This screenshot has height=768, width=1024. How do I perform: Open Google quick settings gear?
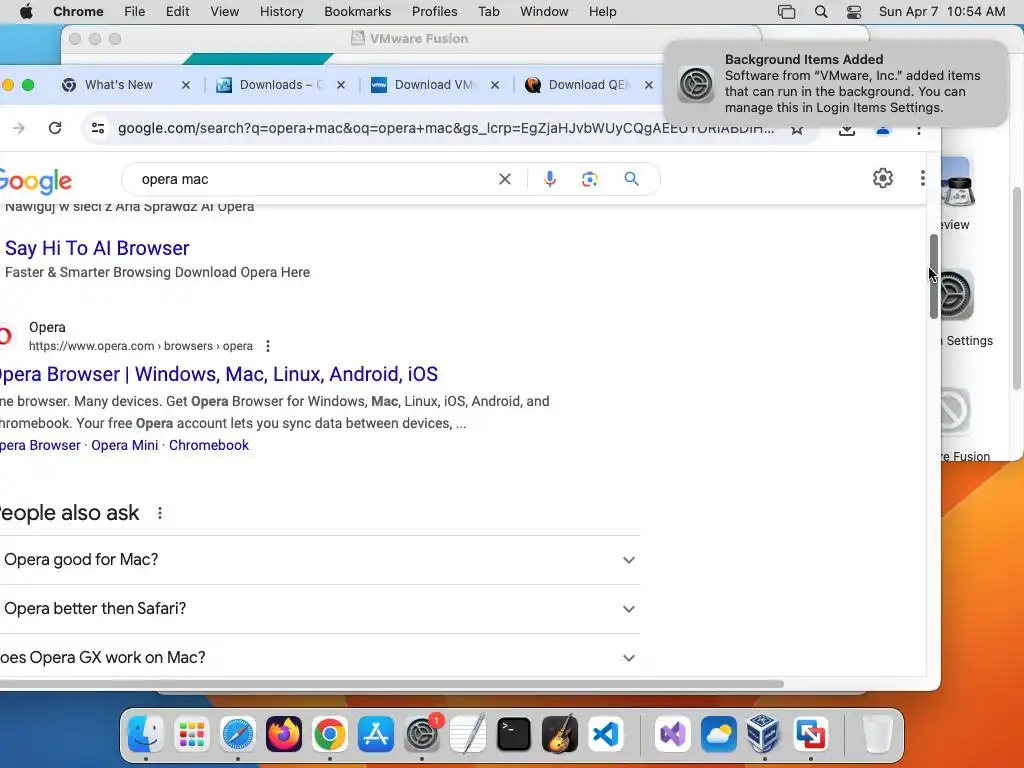point(882,178)
